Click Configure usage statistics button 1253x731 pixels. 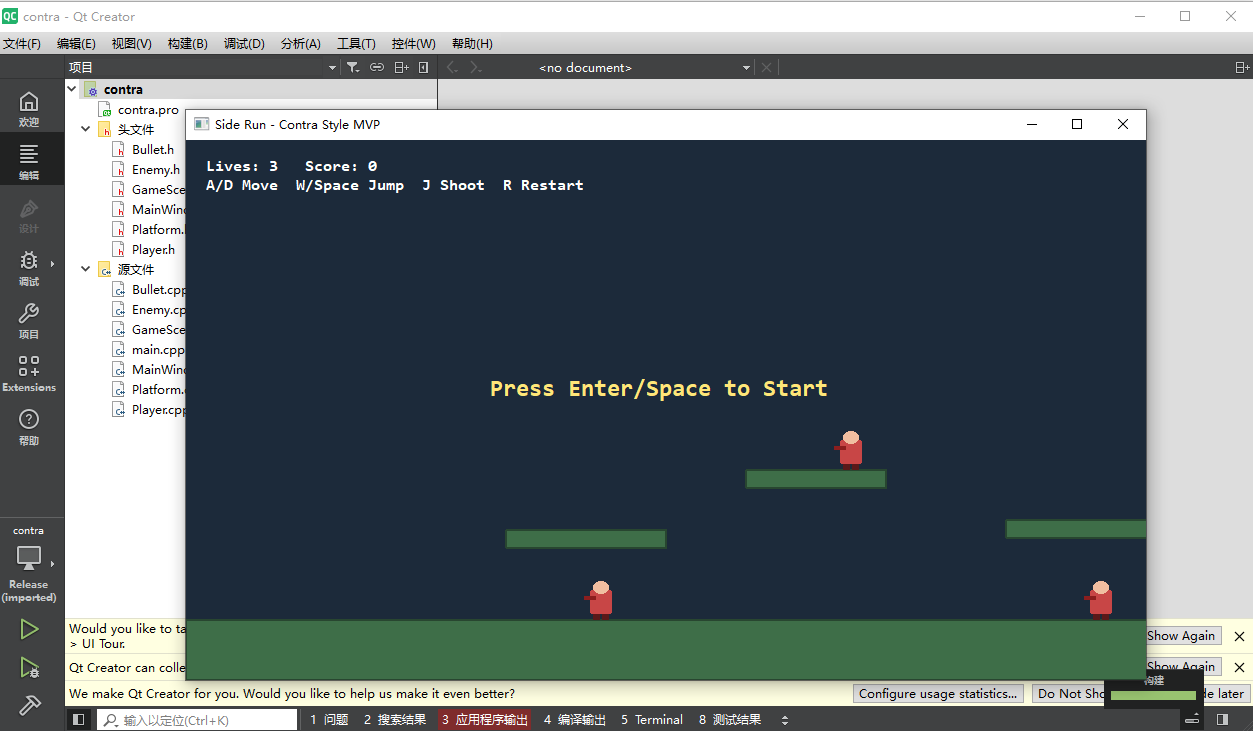coord(938,693)
